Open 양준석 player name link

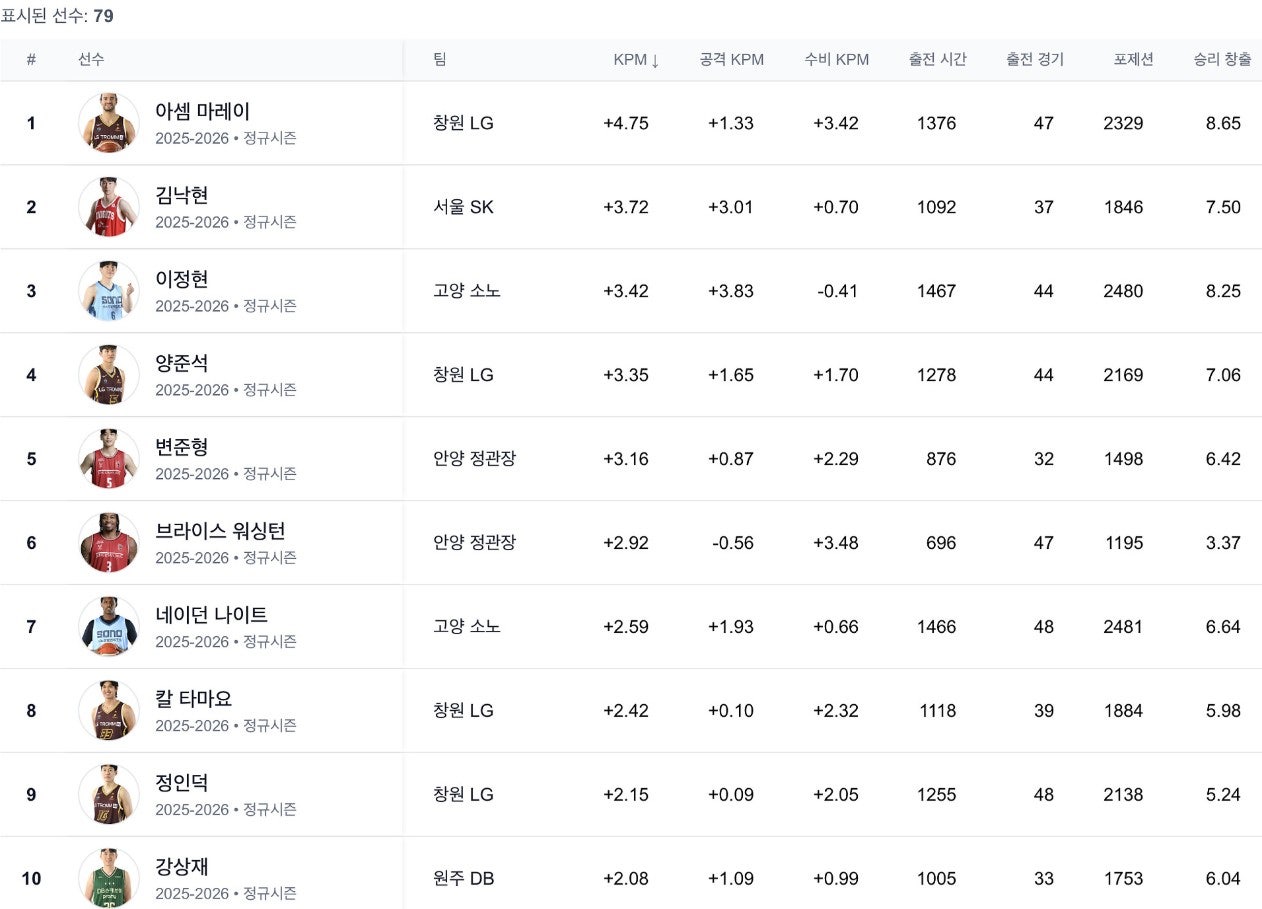click(182, 363)
